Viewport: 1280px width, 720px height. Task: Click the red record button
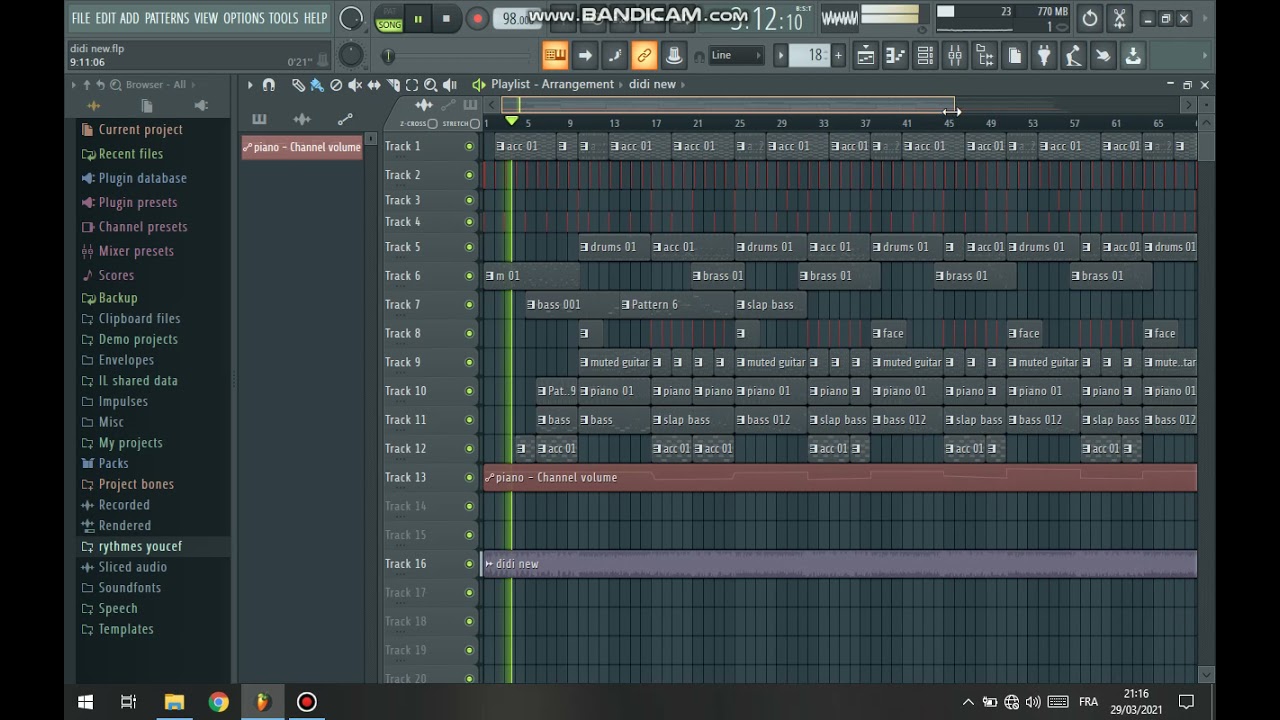[477, 18]
